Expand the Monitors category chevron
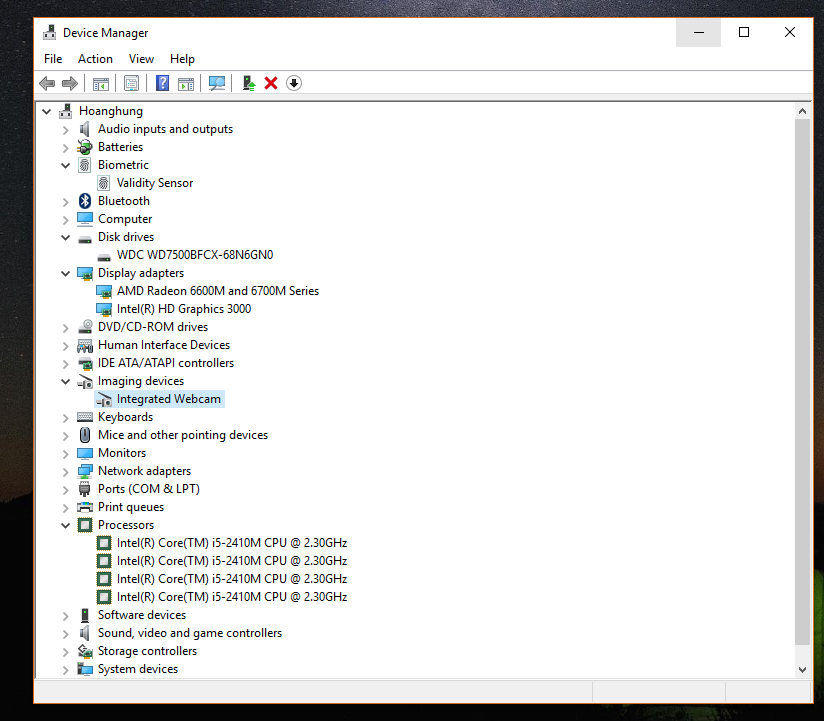 coord(65,454)
